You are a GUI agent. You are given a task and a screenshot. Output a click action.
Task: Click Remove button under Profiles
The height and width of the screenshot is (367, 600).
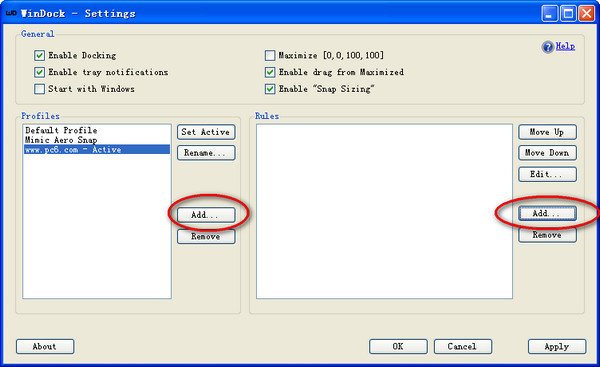click(206, 236)
